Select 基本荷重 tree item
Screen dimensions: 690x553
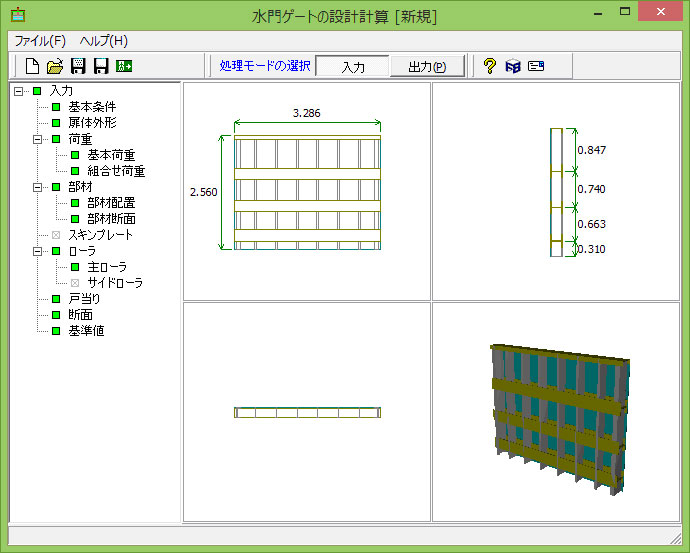pyautogui.click(x=111, y=155)
